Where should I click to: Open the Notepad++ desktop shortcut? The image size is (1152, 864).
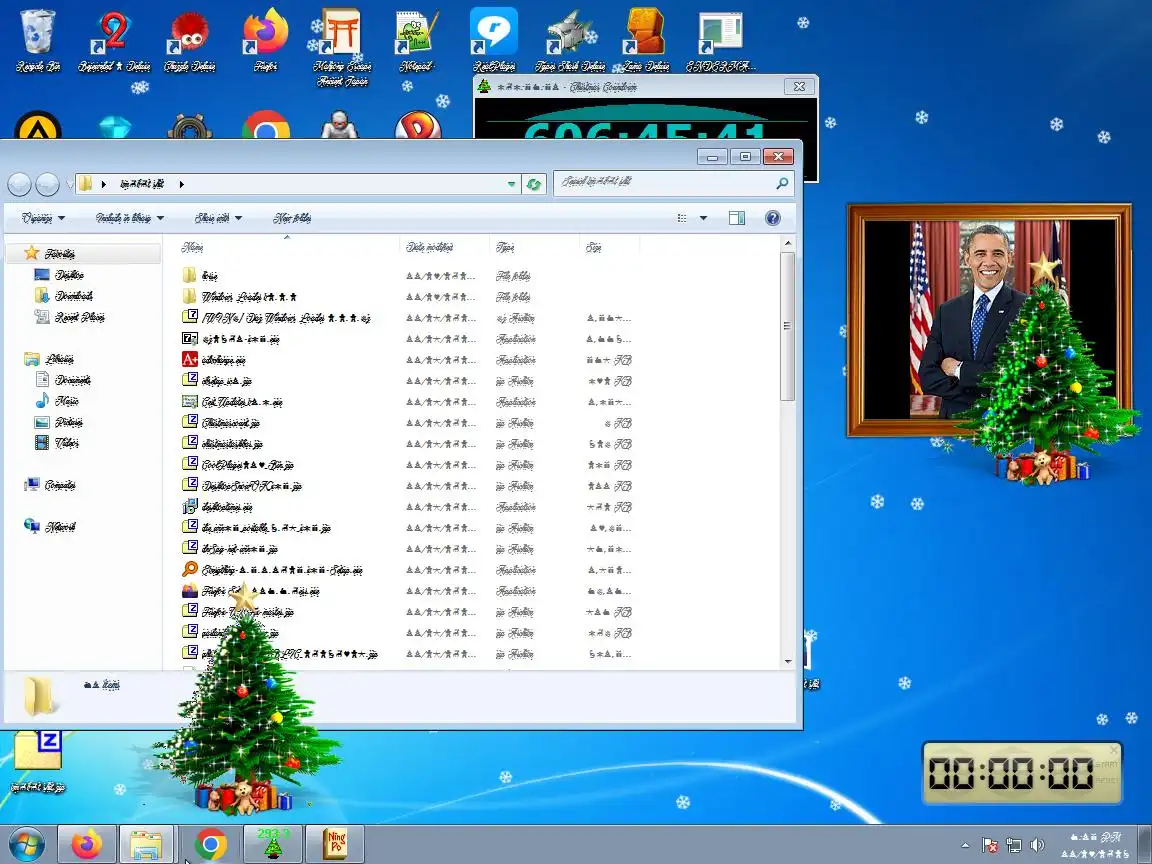[417, 40]
